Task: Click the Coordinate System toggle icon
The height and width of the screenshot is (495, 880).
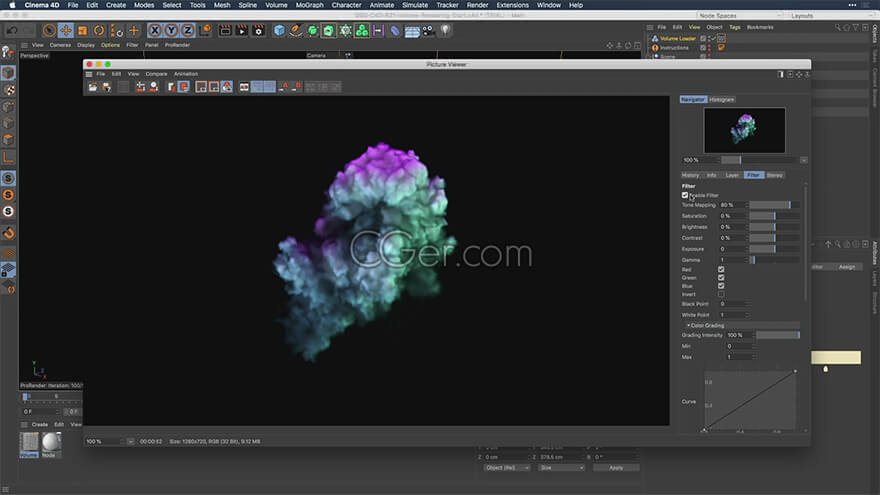Action: [206, 30]
